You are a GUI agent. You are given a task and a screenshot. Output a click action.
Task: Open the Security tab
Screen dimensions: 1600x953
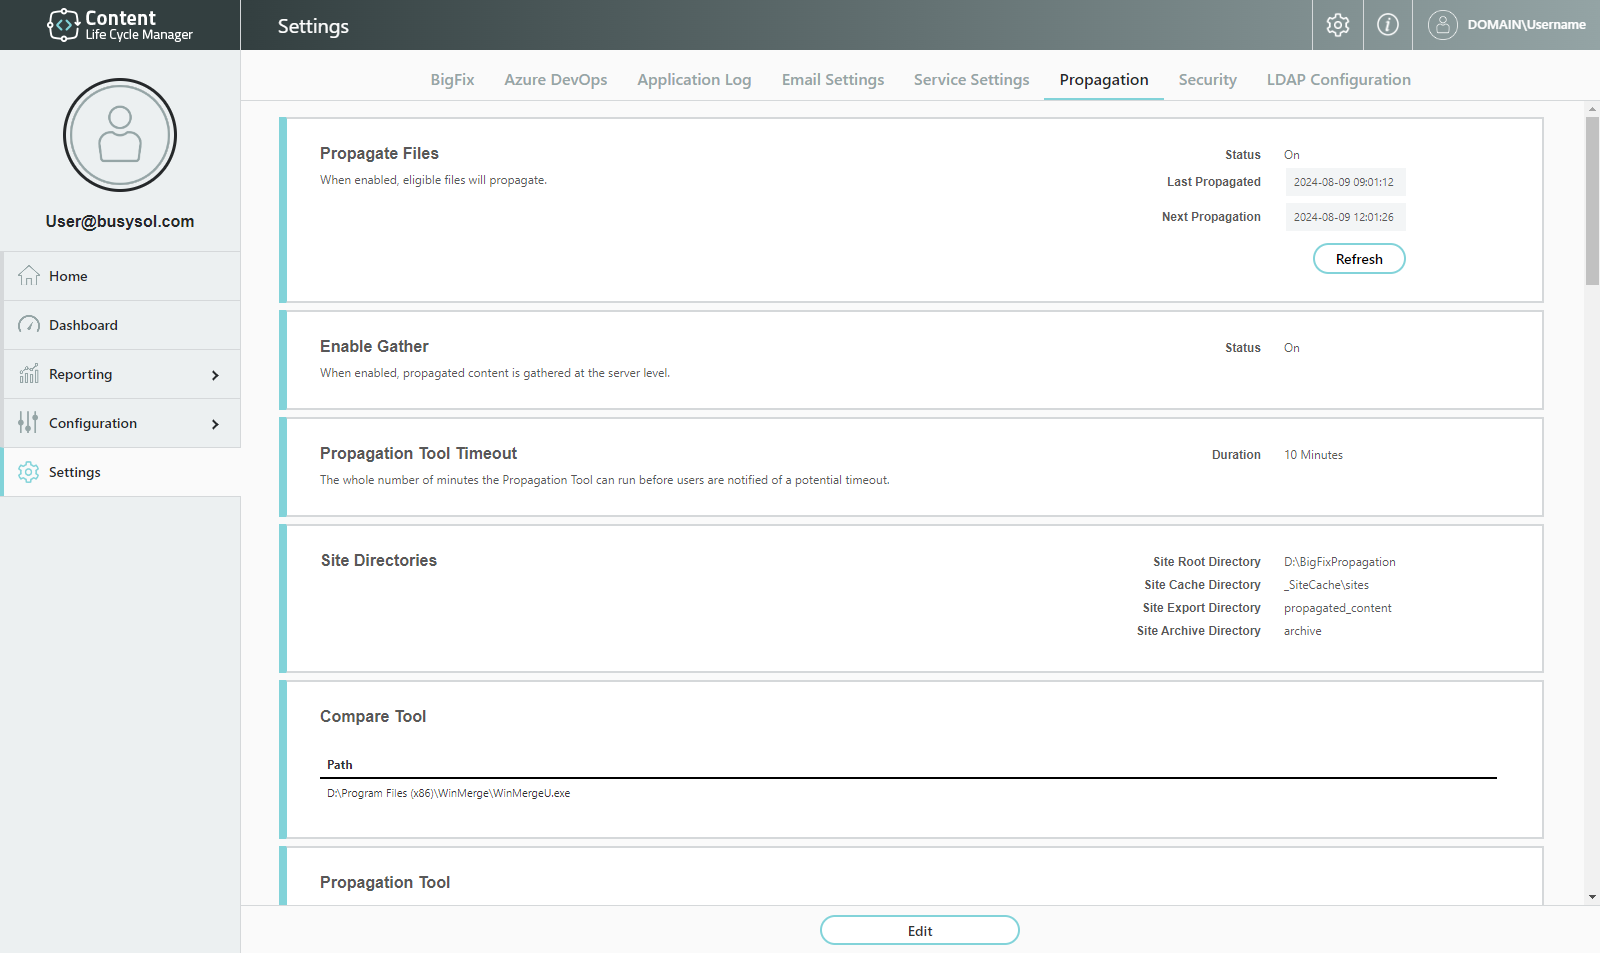pyautogui.click(x=1207, y=80)
